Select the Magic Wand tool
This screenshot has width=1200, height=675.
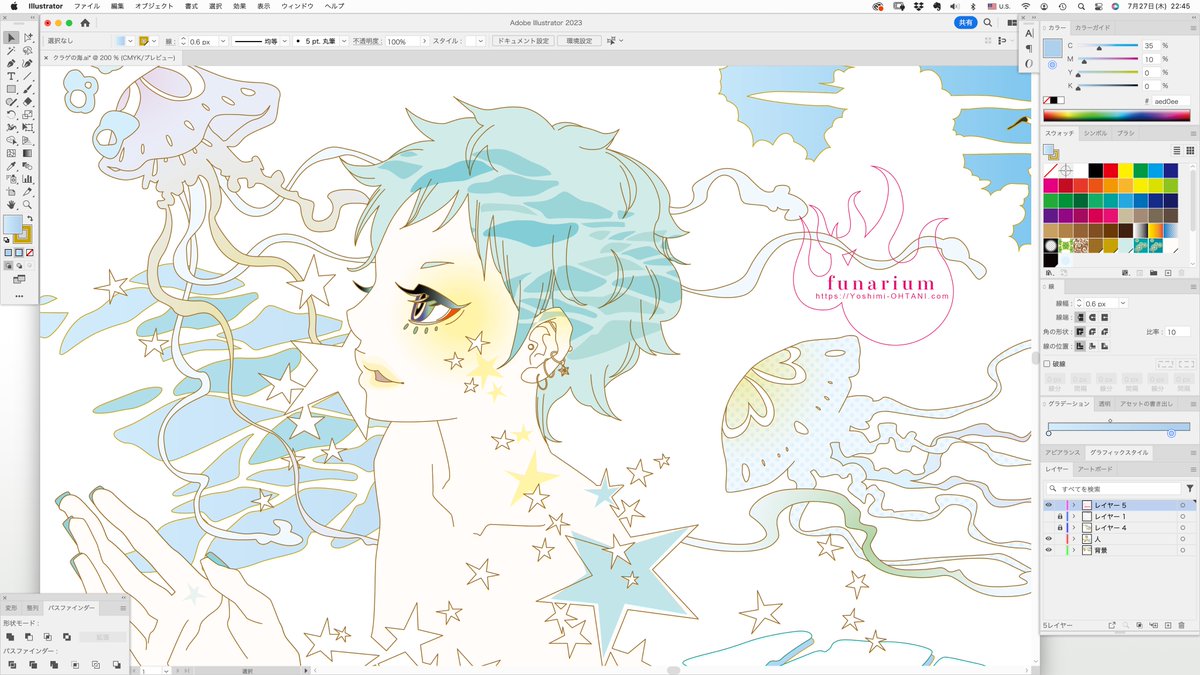(x=11, y=51)
